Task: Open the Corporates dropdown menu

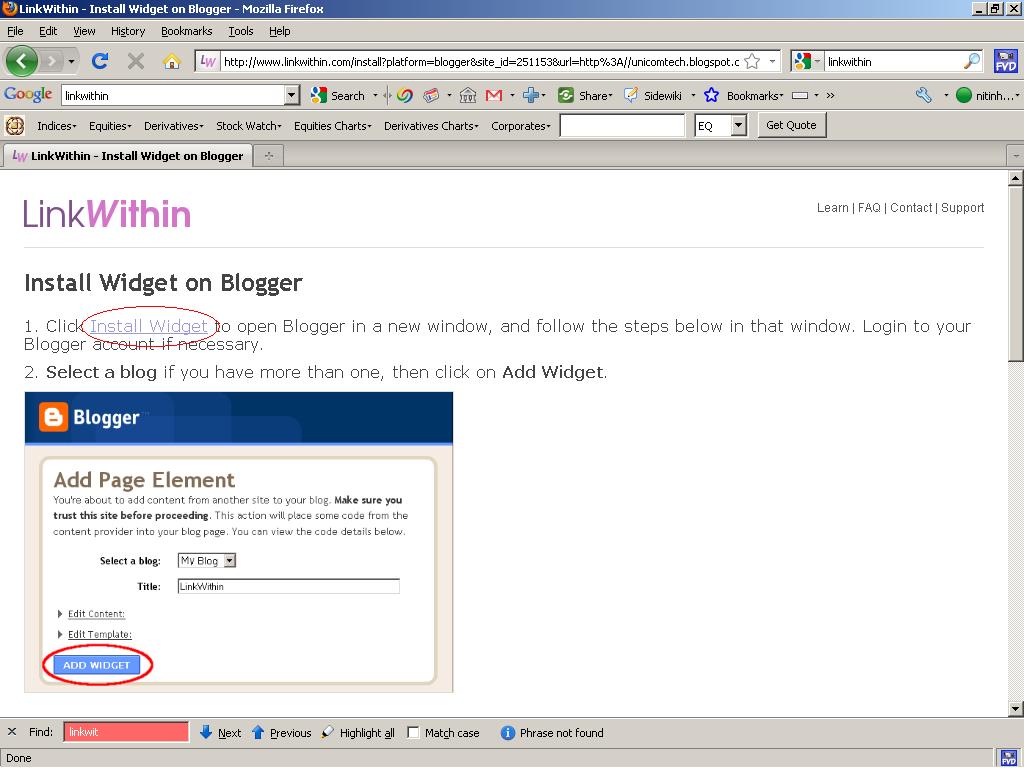Action: (x=520, y=126)
